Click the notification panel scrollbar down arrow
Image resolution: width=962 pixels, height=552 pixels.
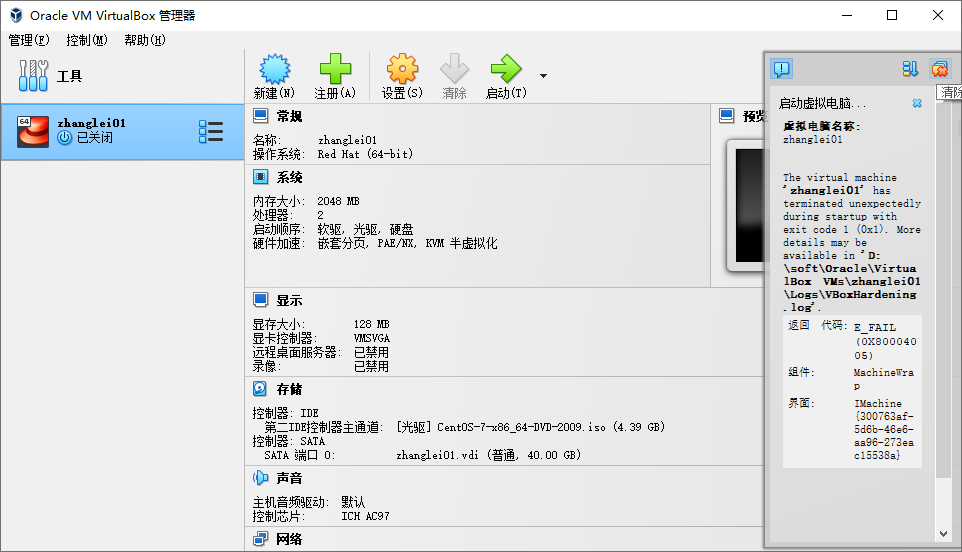click(943, 534)
